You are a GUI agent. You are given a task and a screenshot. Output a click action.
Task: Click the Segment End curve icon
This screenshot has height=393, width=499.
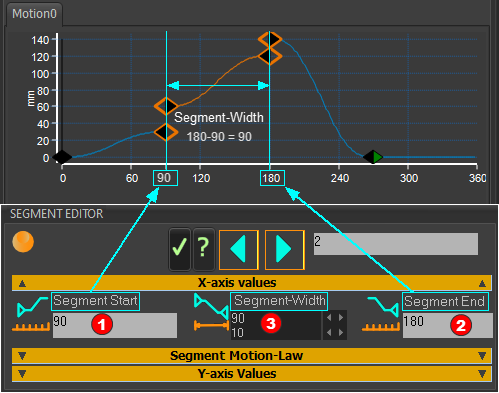pyautogui.click(x=383, y=307)
